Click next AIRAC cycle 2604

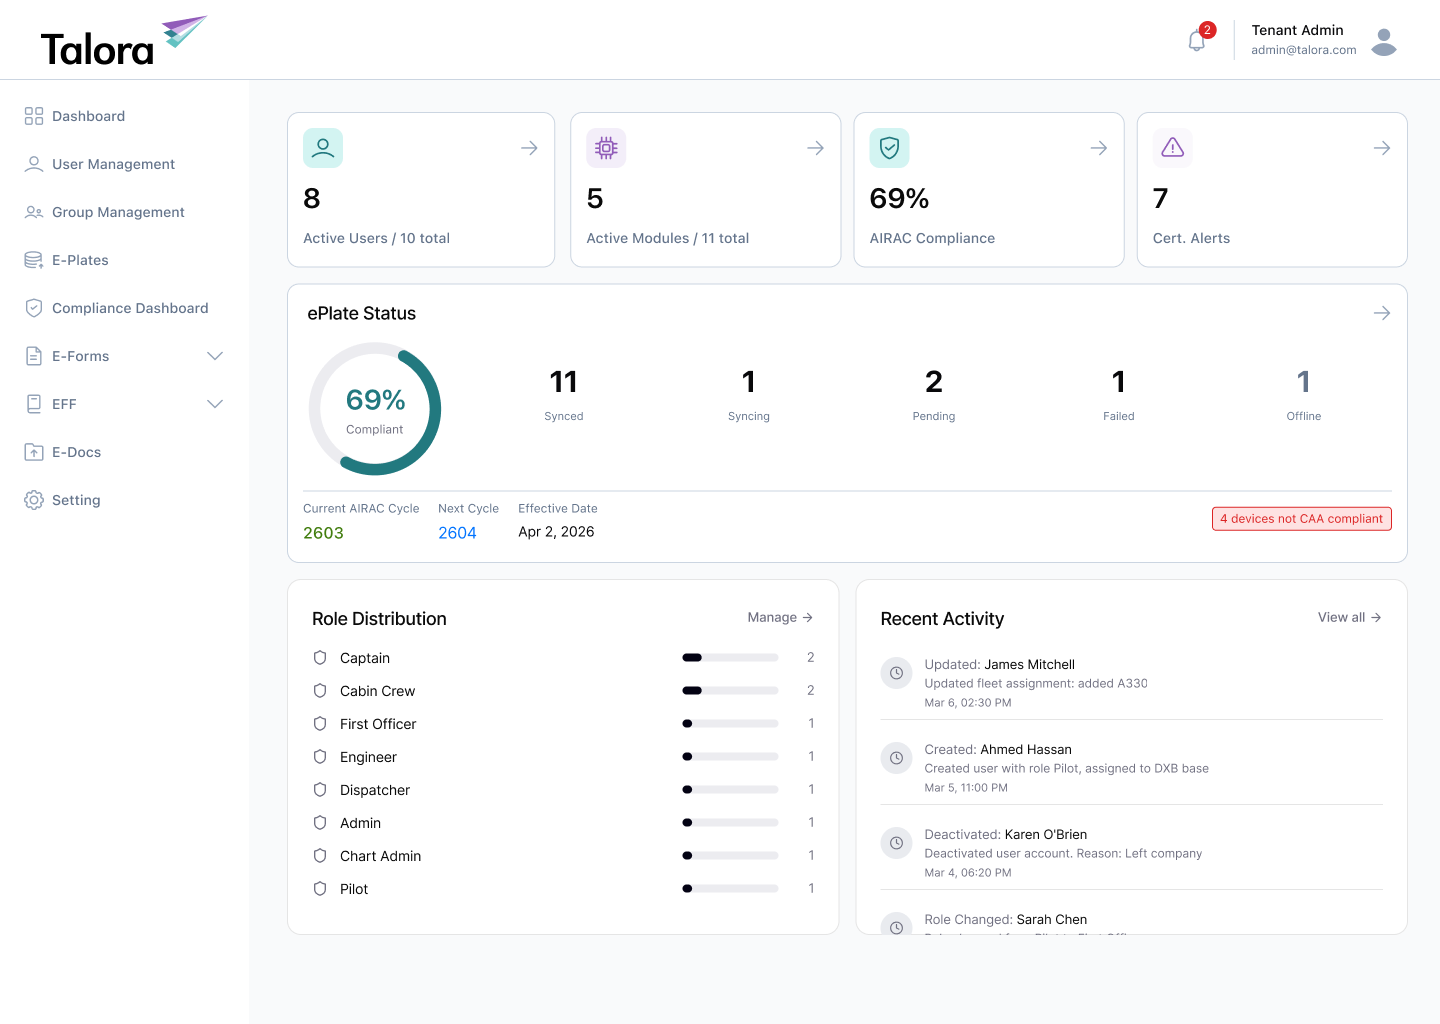[457, 533]
